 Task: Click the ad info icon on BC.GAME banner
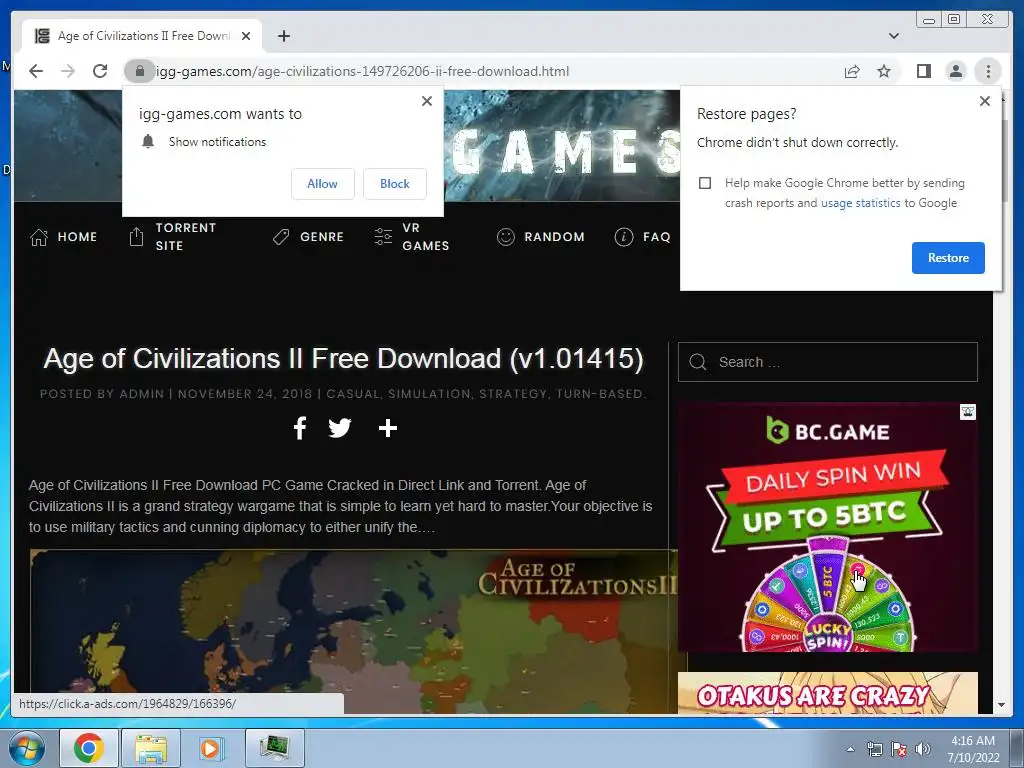(968, 411)
